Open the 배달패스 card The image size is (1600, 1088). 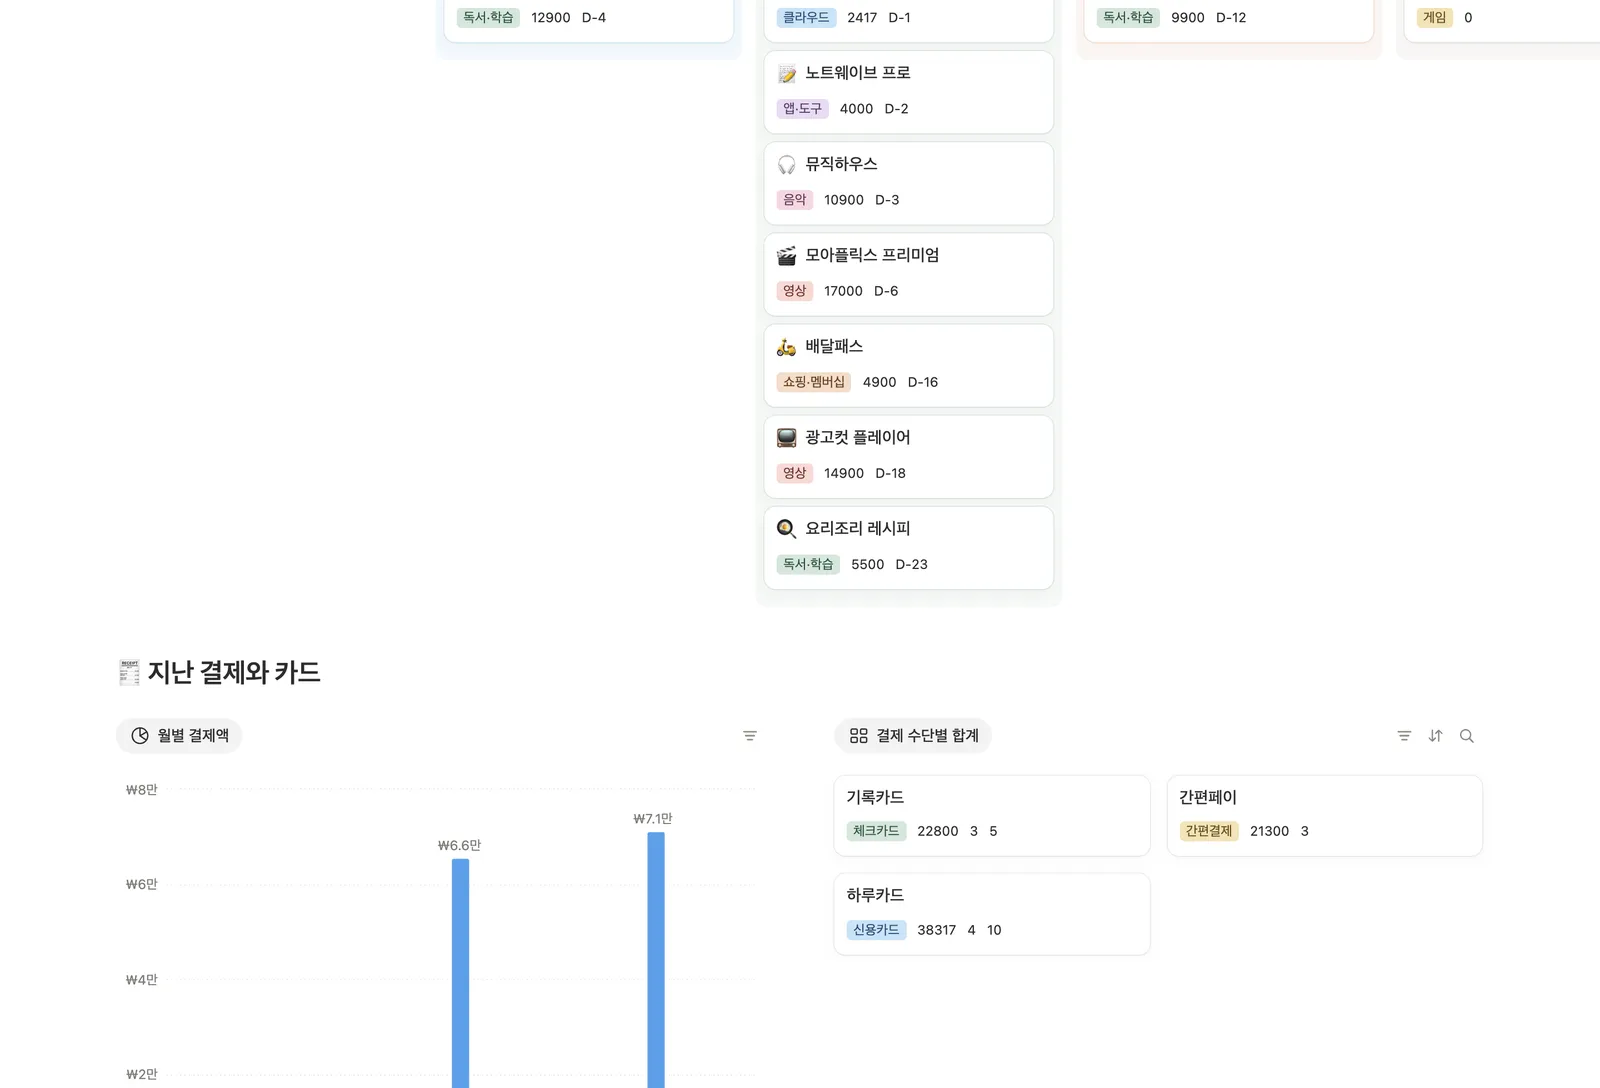(x=909, y=365)
